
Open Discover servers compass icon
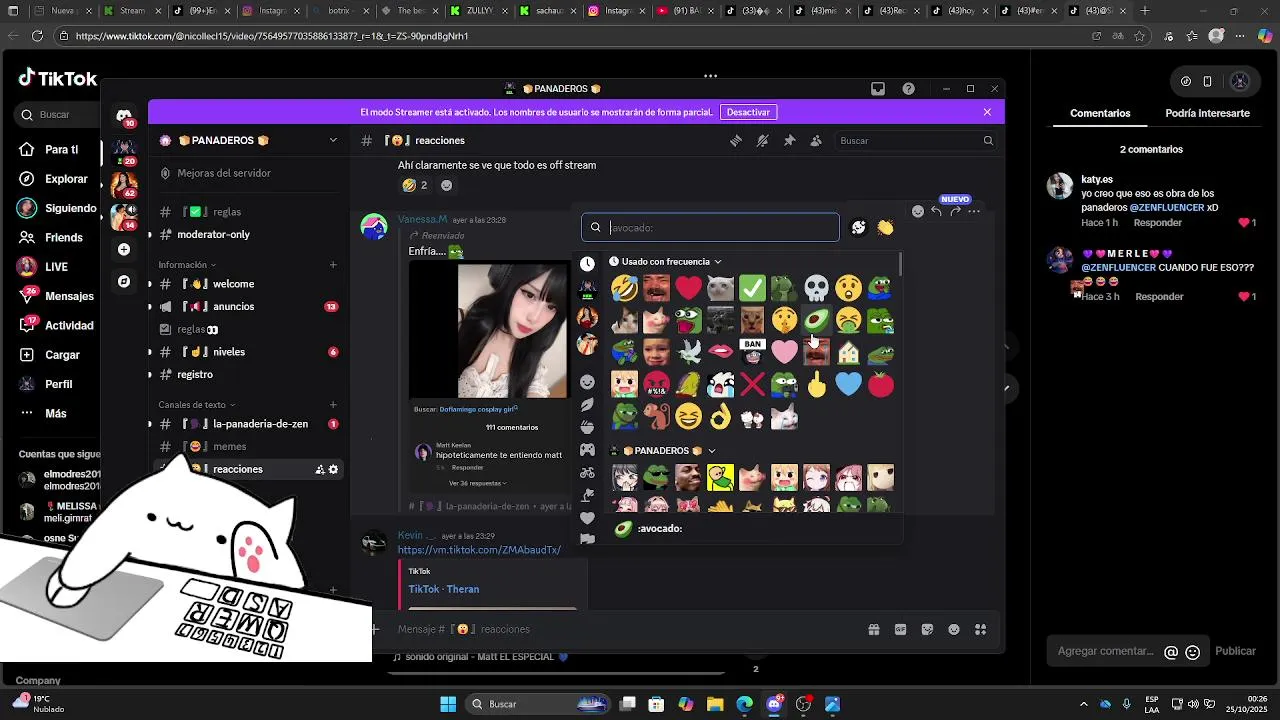click(124, 281)
